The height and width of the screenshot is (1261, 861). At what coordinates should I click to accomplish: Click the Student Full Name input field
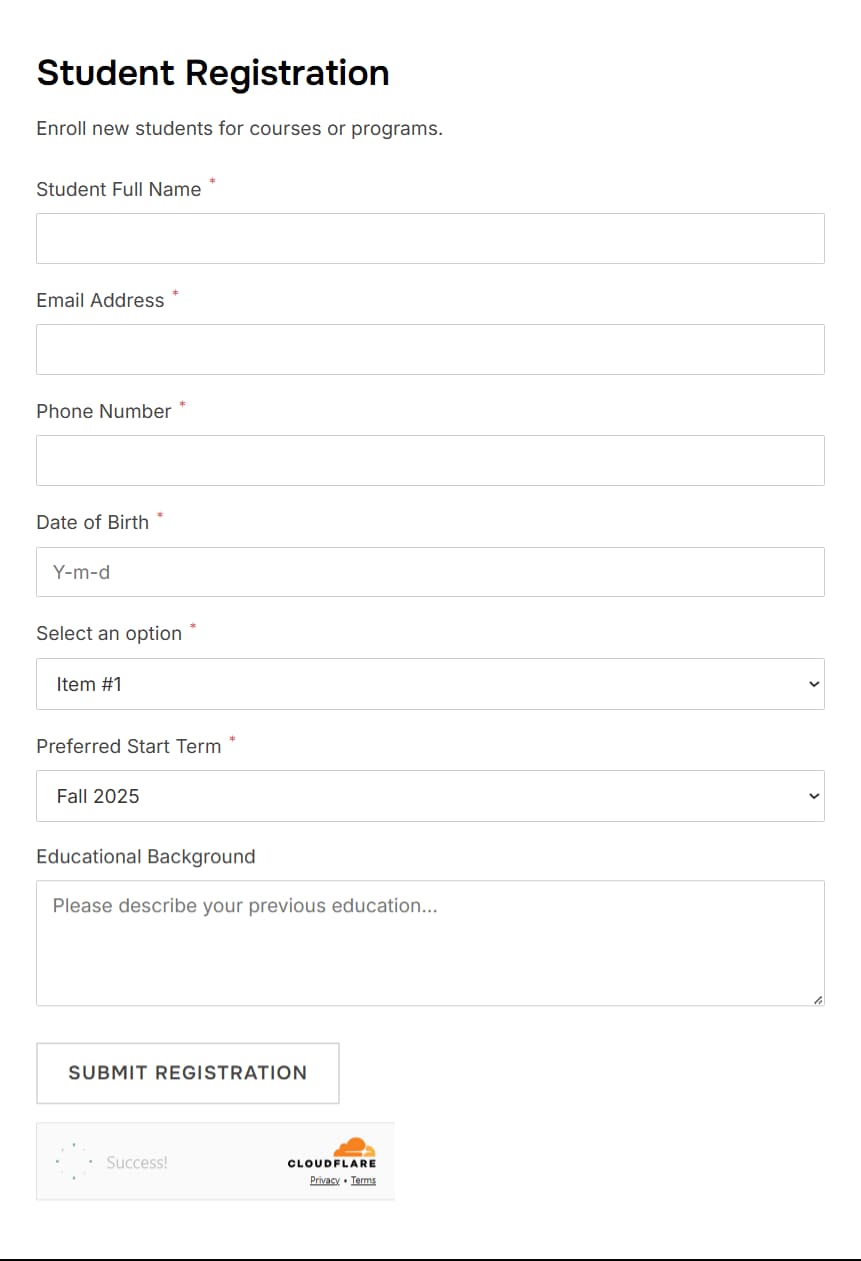pos(430,238)
